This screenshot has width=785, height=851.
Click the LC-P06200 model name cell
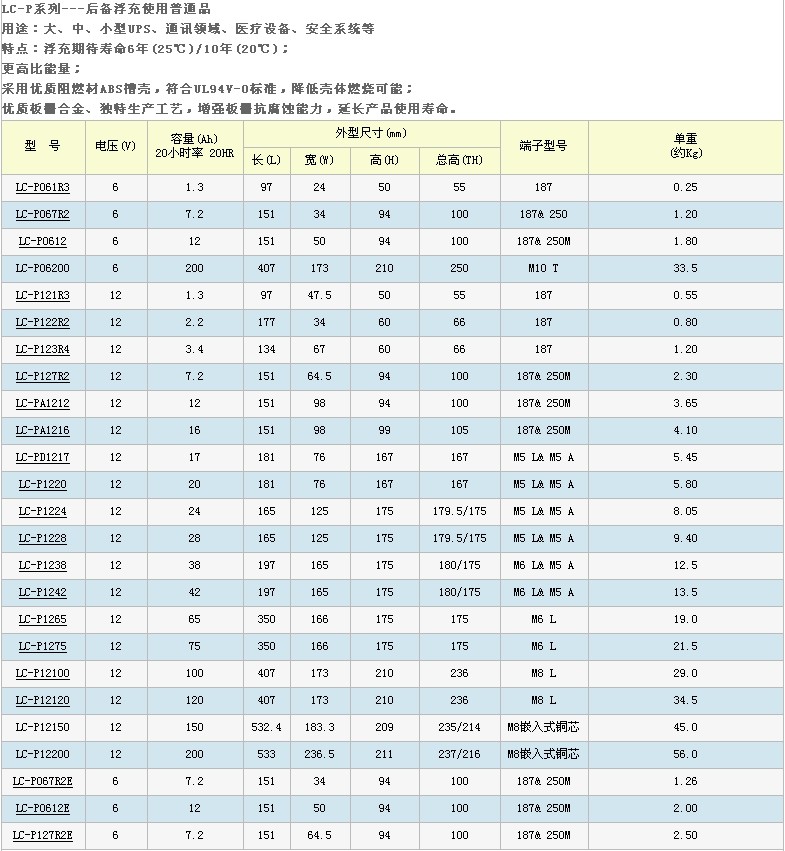42,268
